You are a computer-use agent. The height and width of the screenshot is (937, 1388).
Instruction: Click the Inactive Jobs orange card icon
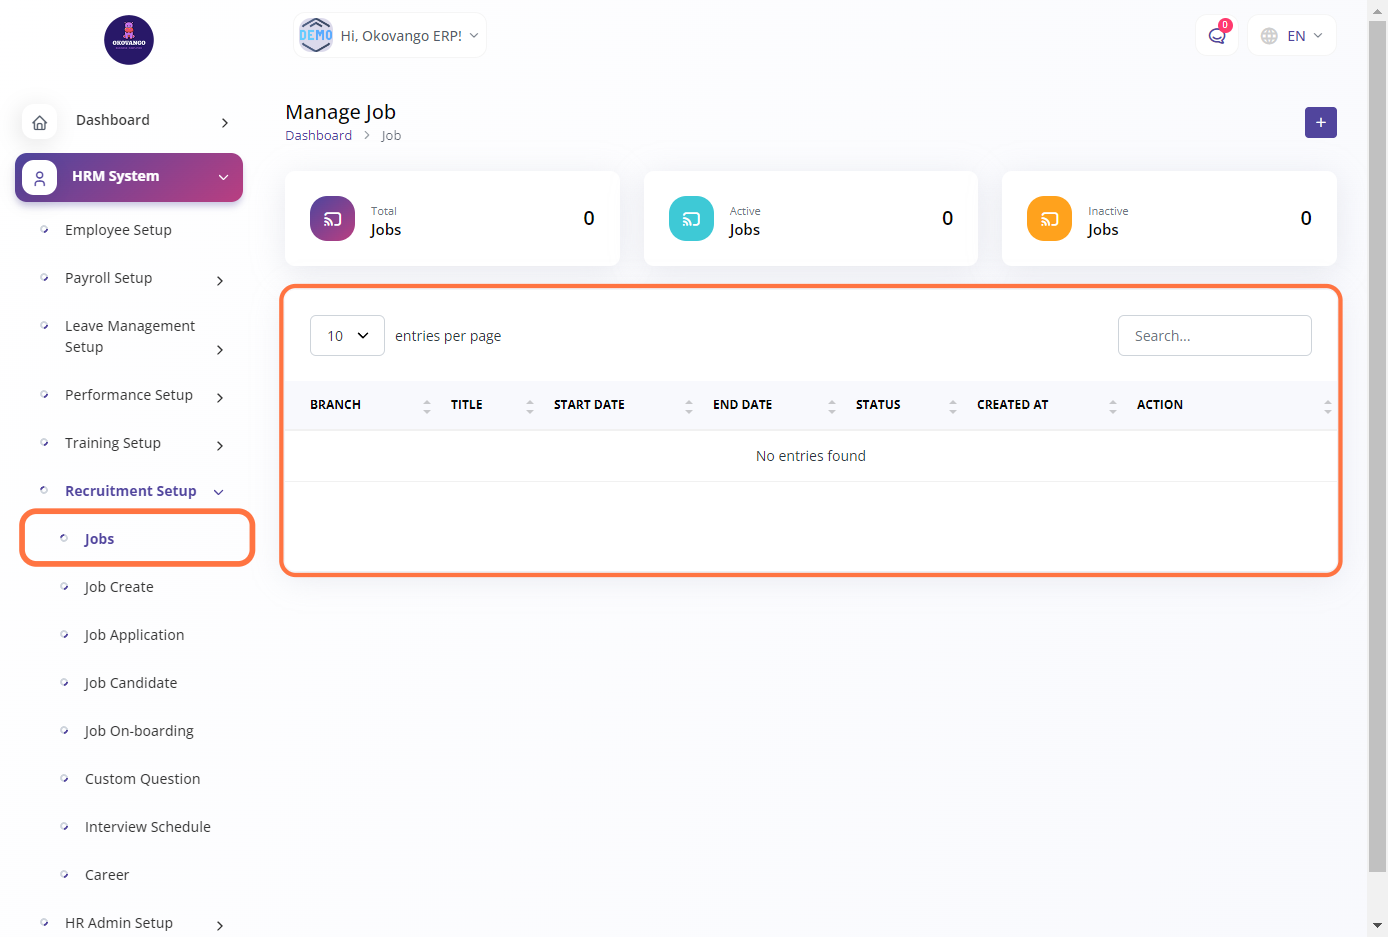pyautogui.click(x=1049, y=219)
